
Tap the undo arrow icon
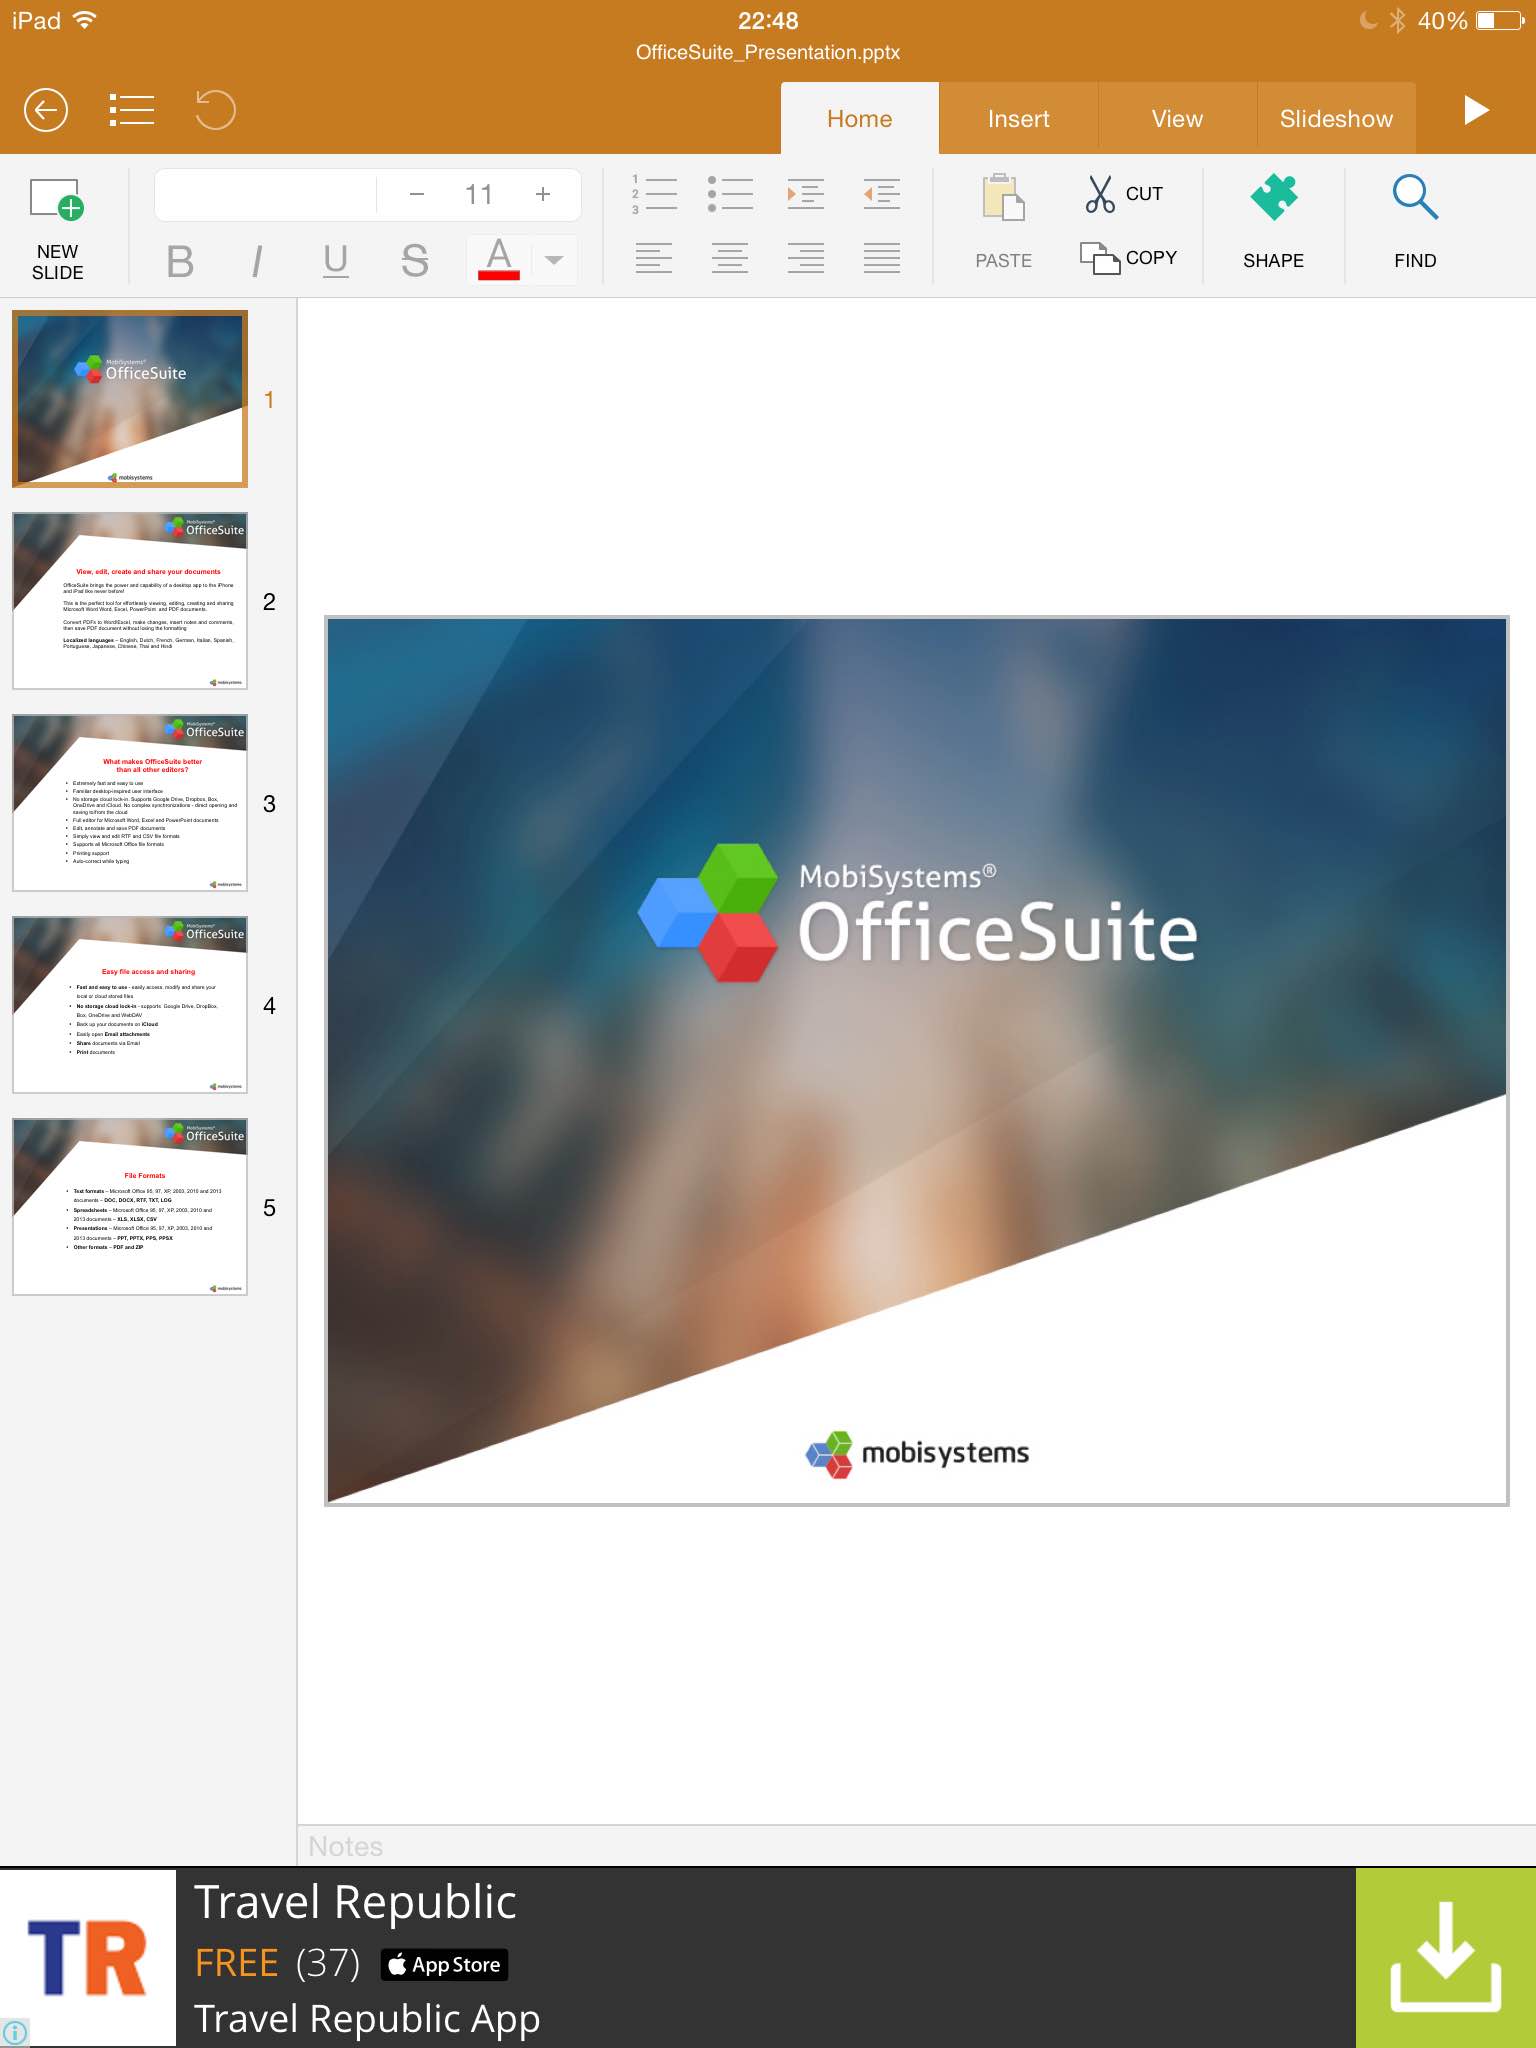click(215, 110)
